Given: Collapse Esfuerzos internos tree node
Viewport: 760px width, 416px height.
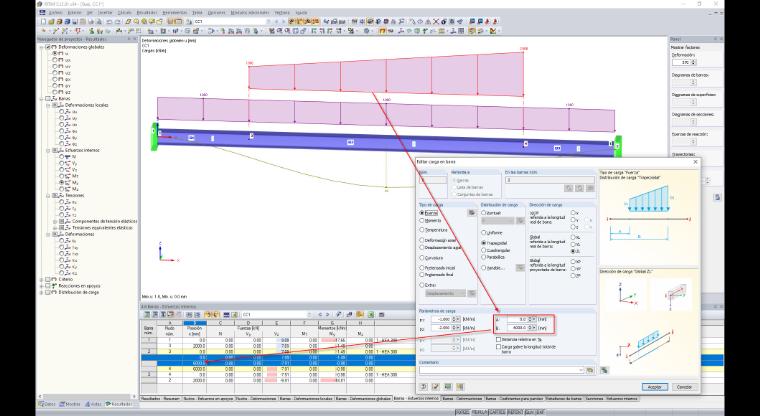Looking at the screenshot, I should coord(48,150).
